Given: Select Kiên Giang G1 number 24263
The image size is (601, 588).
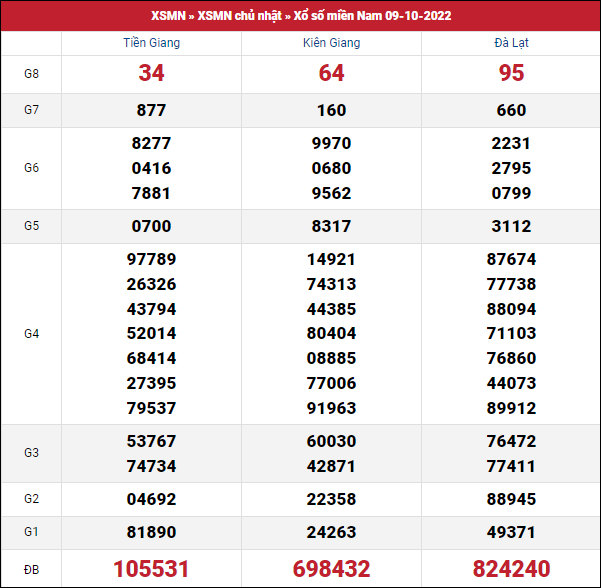Looking at the screenshot, I should pyautogui.click(x=331, y=532).
